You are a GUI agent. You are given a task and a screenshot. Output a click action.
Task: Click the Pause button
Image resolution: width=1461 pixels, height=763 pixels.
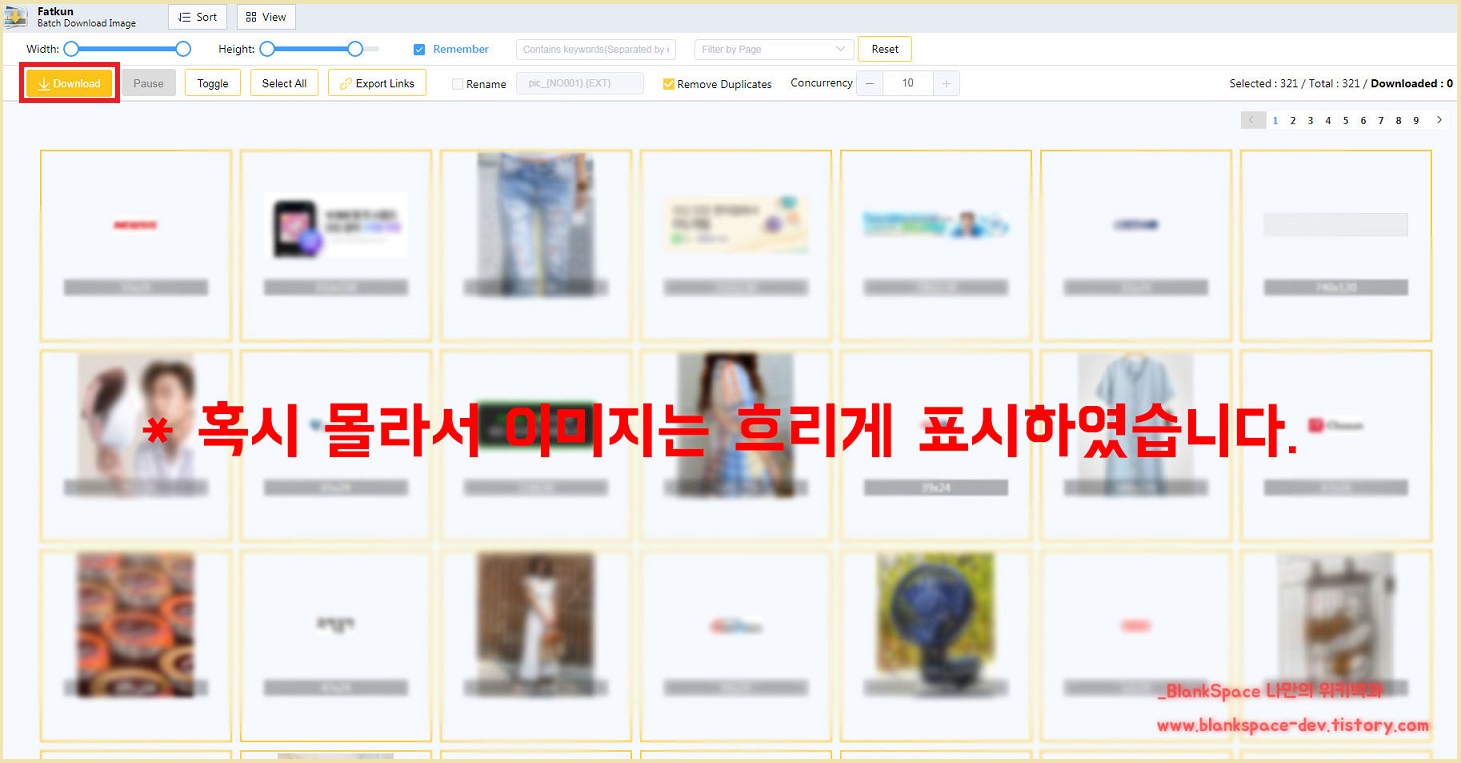[x=148, y=83]
